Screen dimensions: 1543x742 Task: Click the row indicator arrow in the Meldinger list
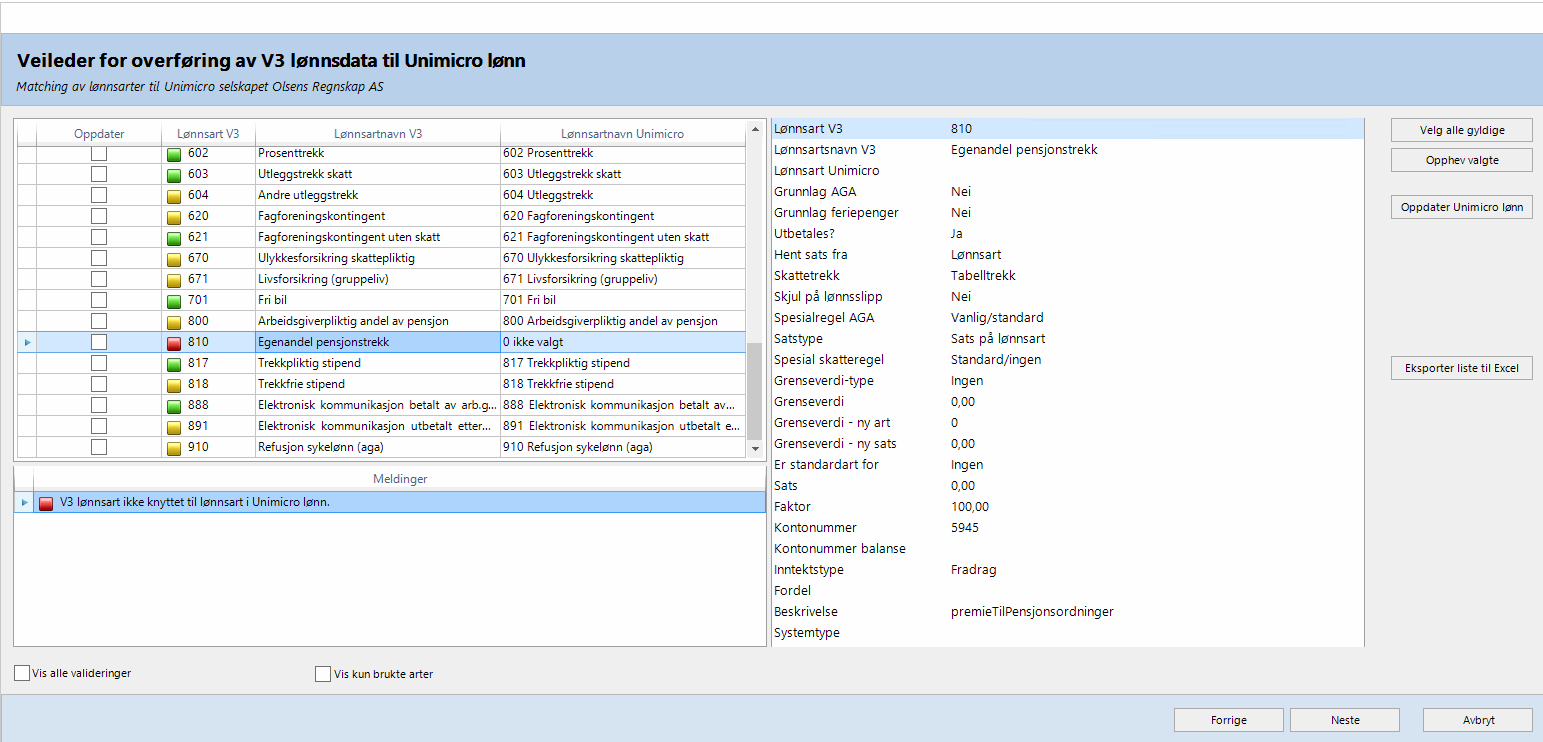25,502
